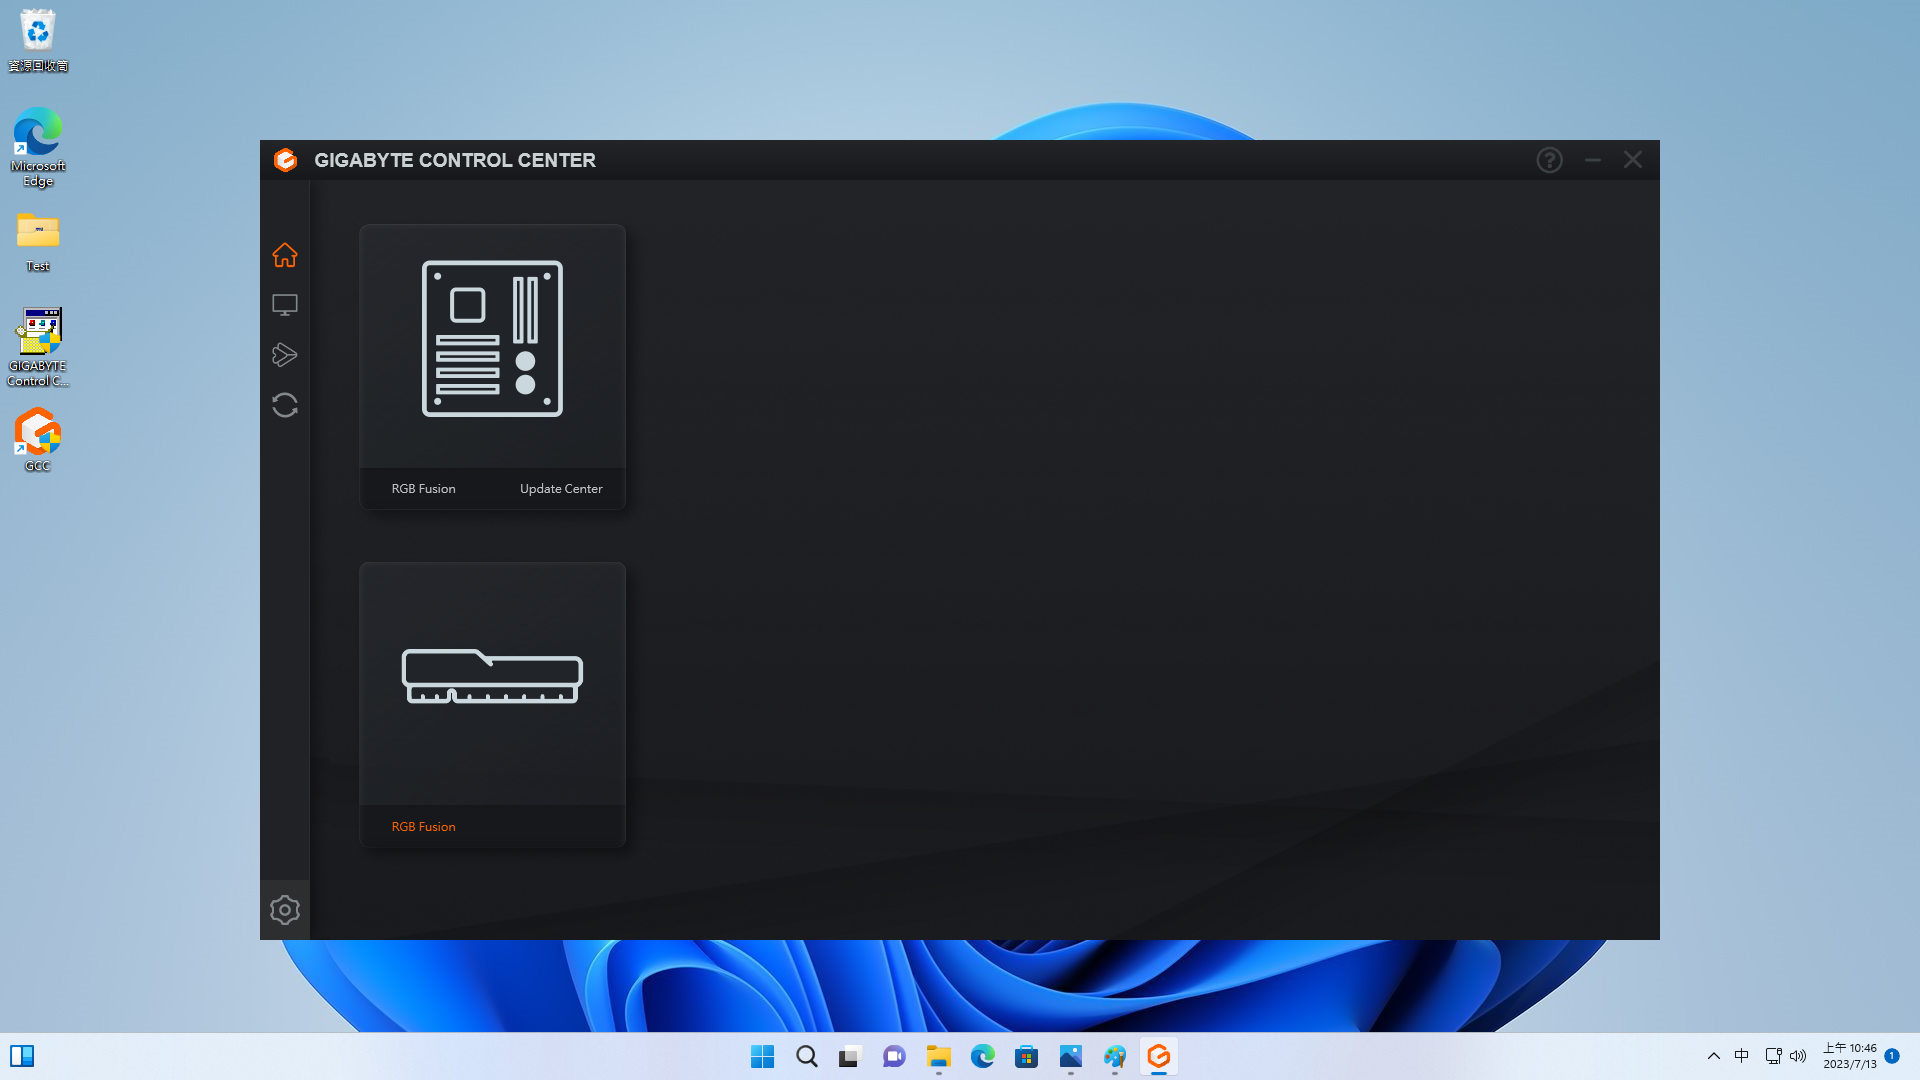
Task: Open settings gear in GIGABYTE sidebar
Action: 285,910
